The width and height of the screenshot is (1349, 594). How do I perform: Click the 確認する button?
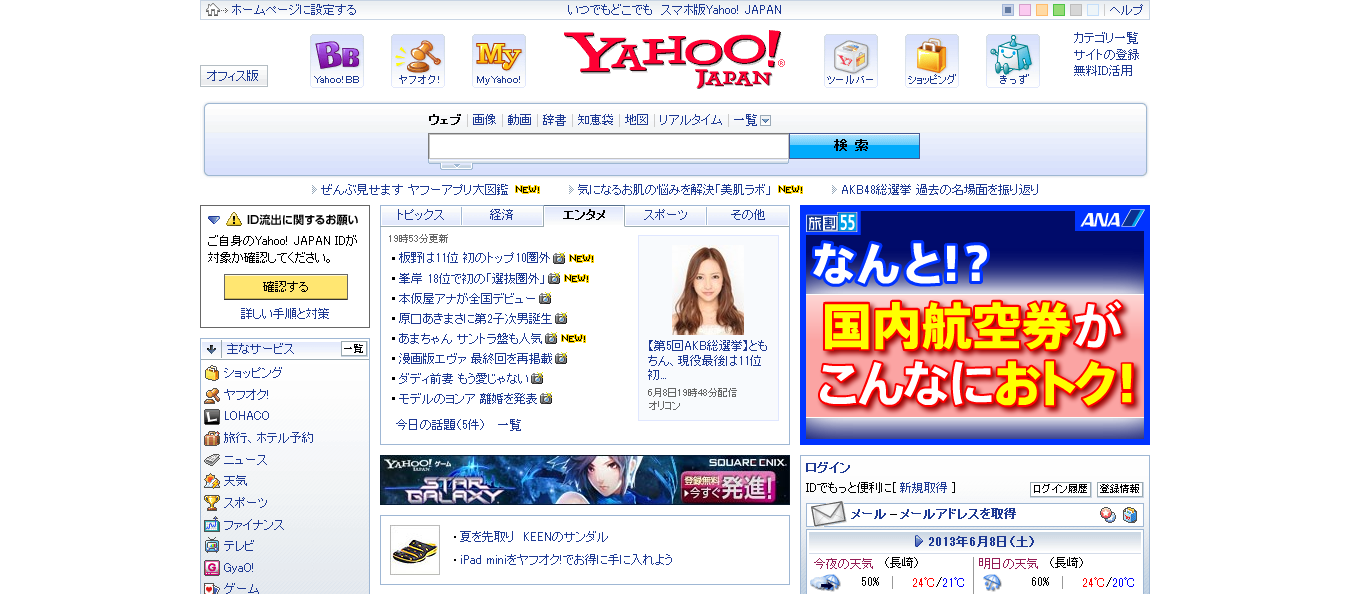point(286,287)
